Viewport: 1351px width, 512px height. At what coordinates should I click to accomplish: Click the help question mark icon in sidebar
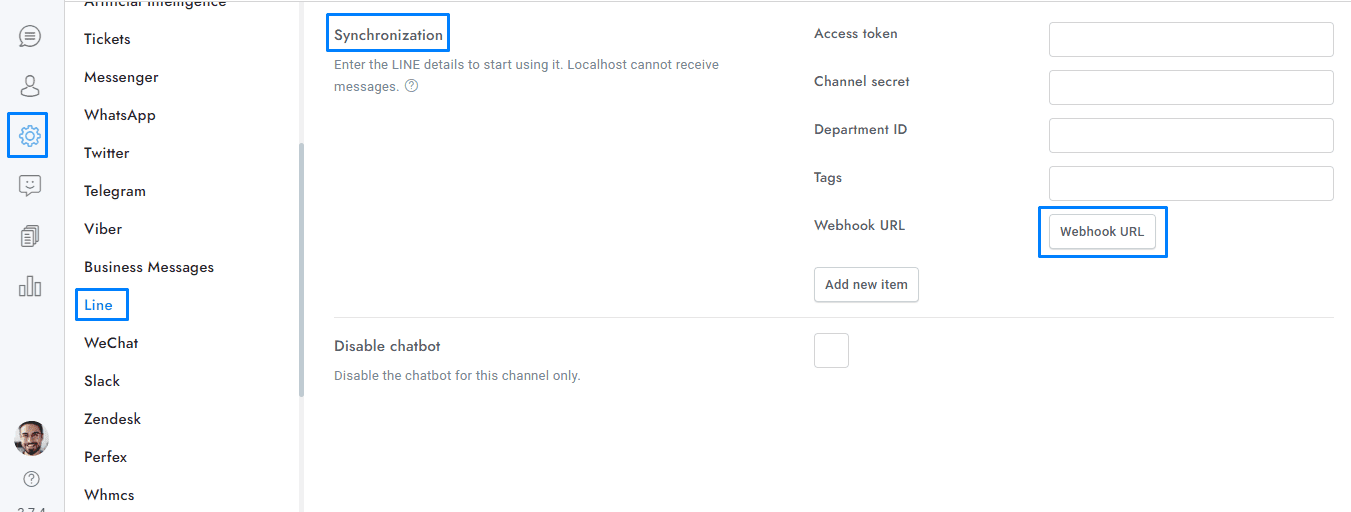click(31, 479)
